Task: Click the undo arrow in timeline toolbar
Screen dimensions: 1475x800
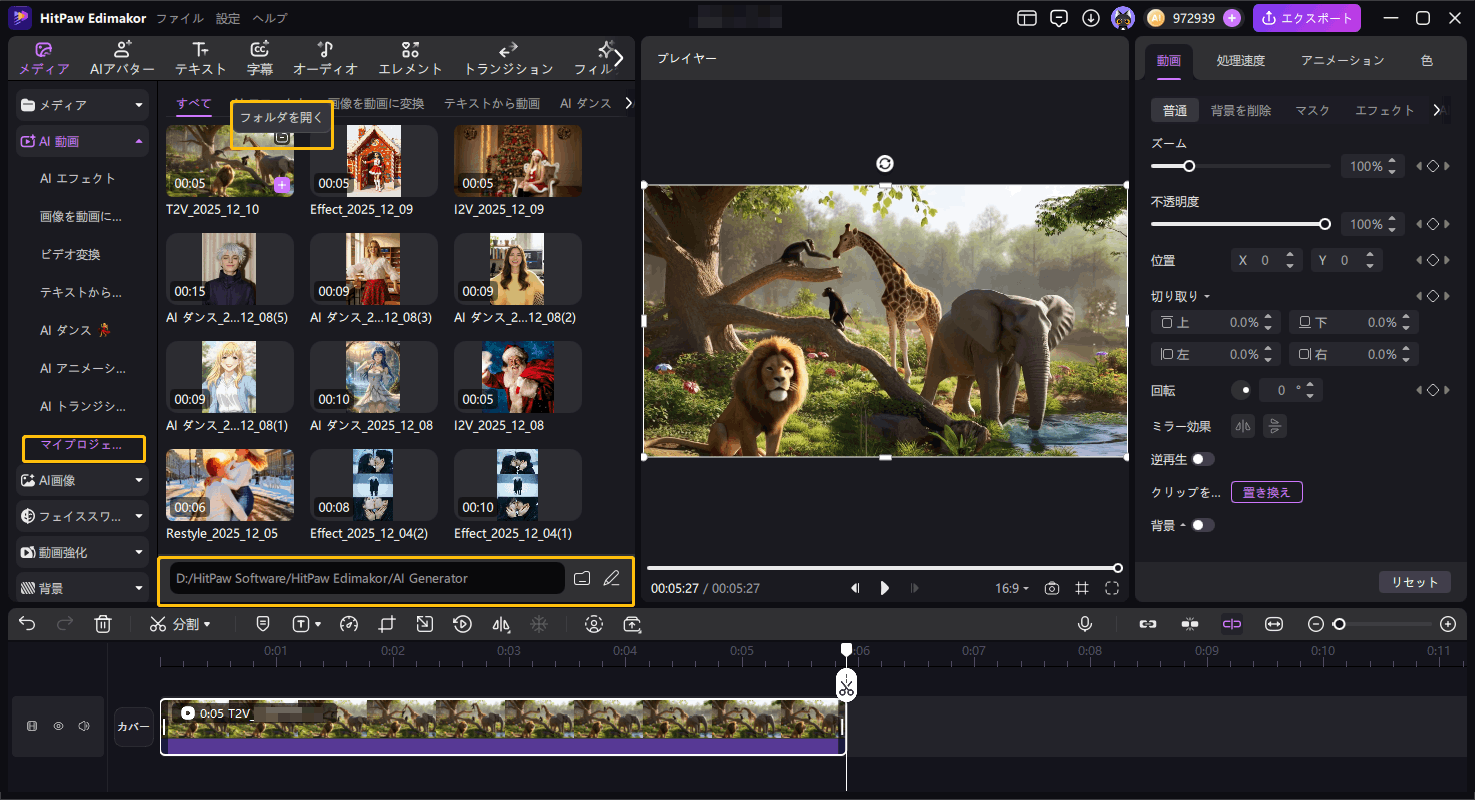Action: pos(27,624)
